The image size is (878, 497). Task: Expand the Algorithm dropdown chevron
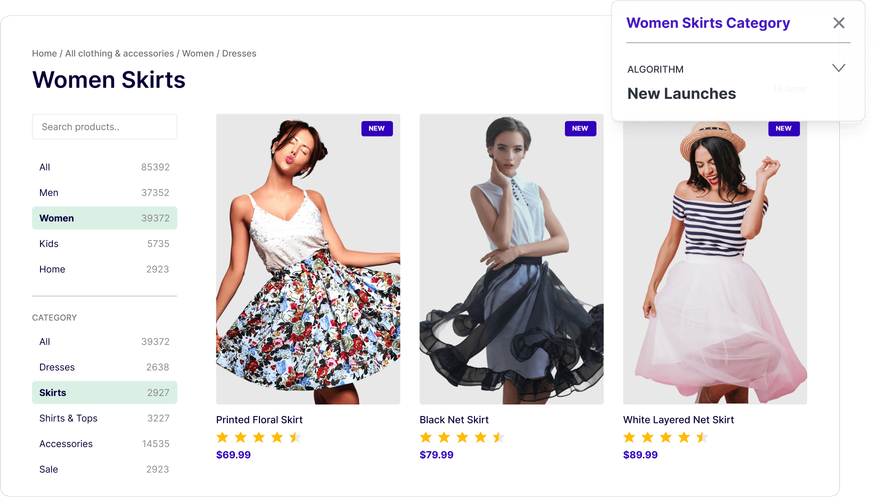tap(838, 68)
